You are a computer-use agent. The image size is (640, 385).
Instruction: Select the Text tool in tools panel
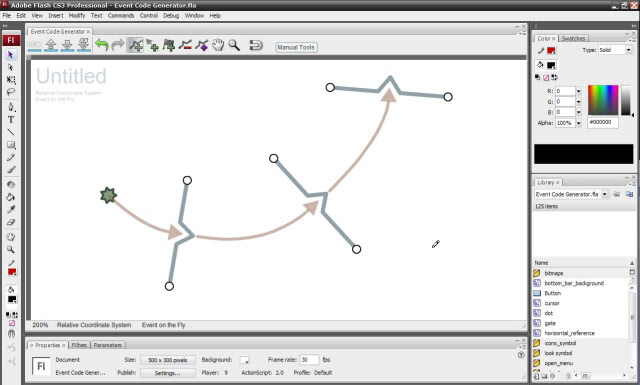pyautogui.click(x=11, y=120)
